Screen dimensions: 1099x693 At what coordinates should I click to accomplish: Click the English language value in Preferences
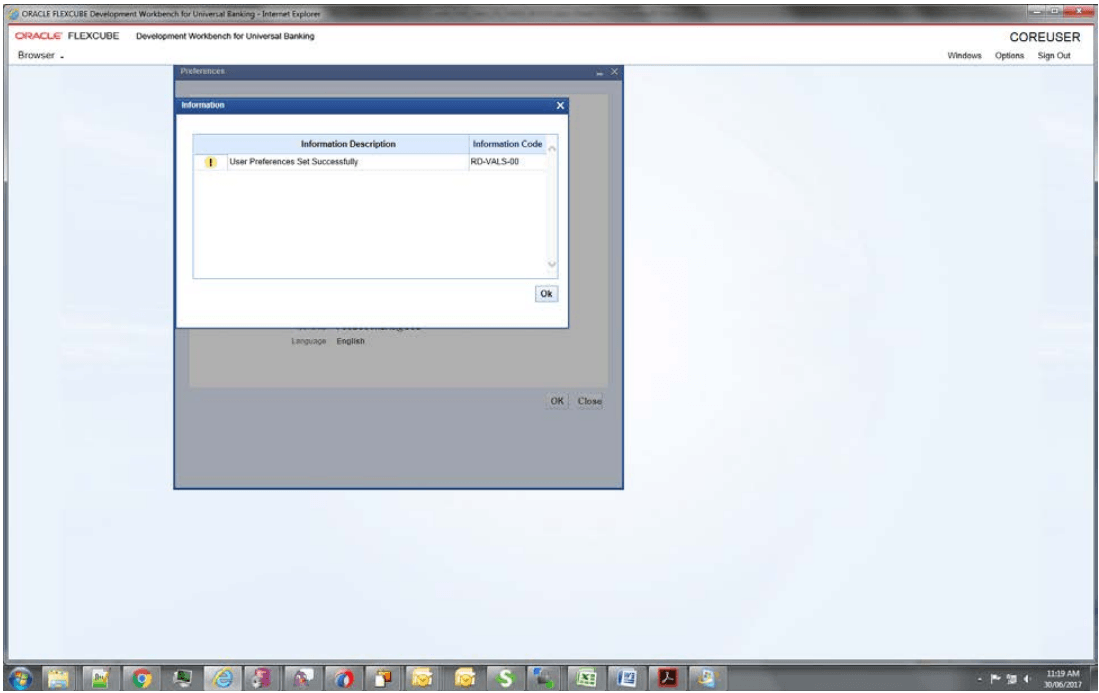350,341
